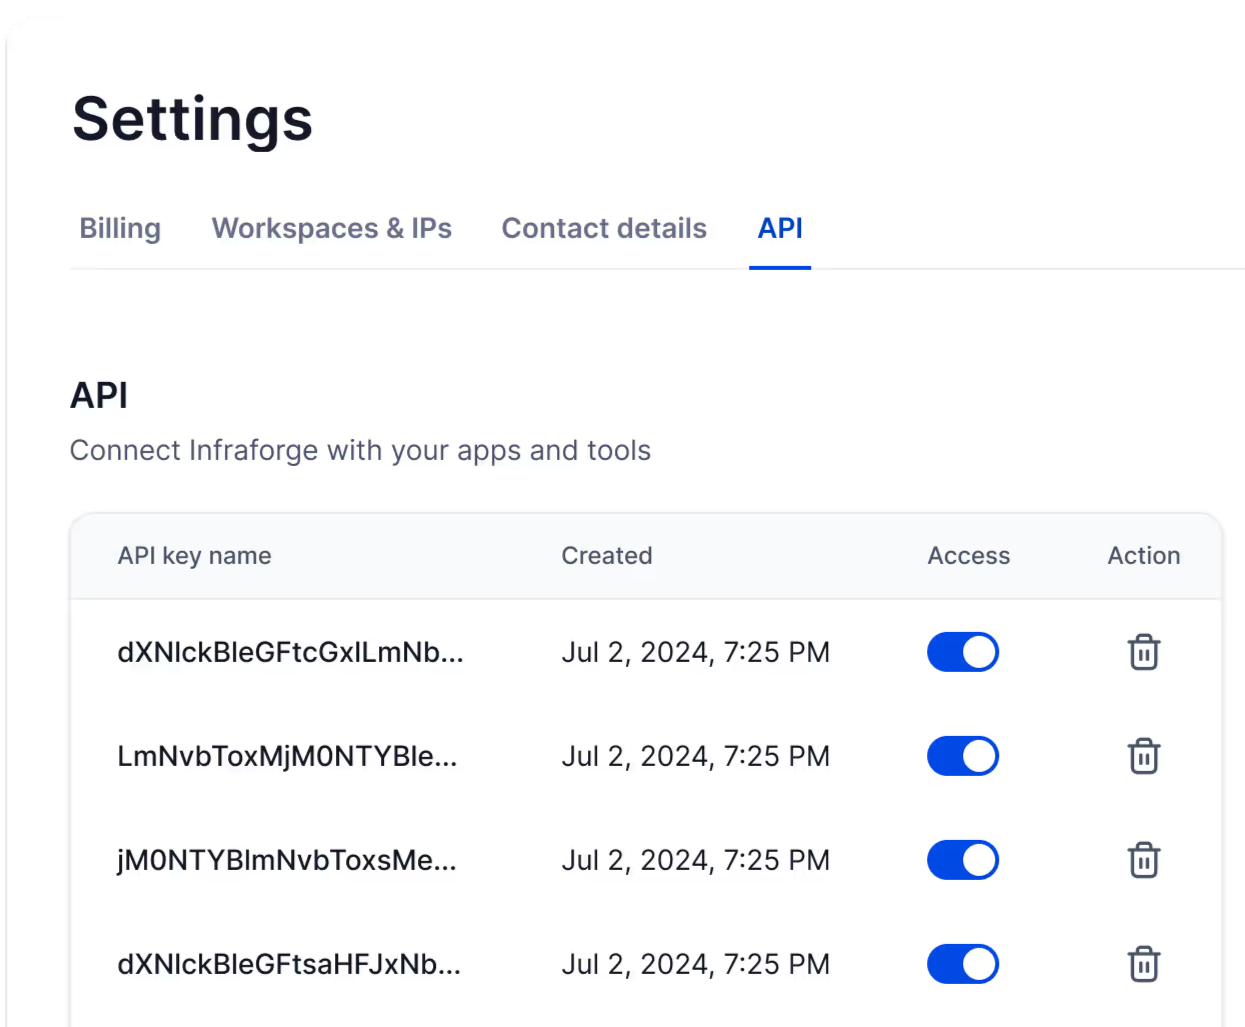Toggle access for LmNvbToxMjM0NTYBle... key
Viewport: 1245px width, 1027px height.
[963, 756]
